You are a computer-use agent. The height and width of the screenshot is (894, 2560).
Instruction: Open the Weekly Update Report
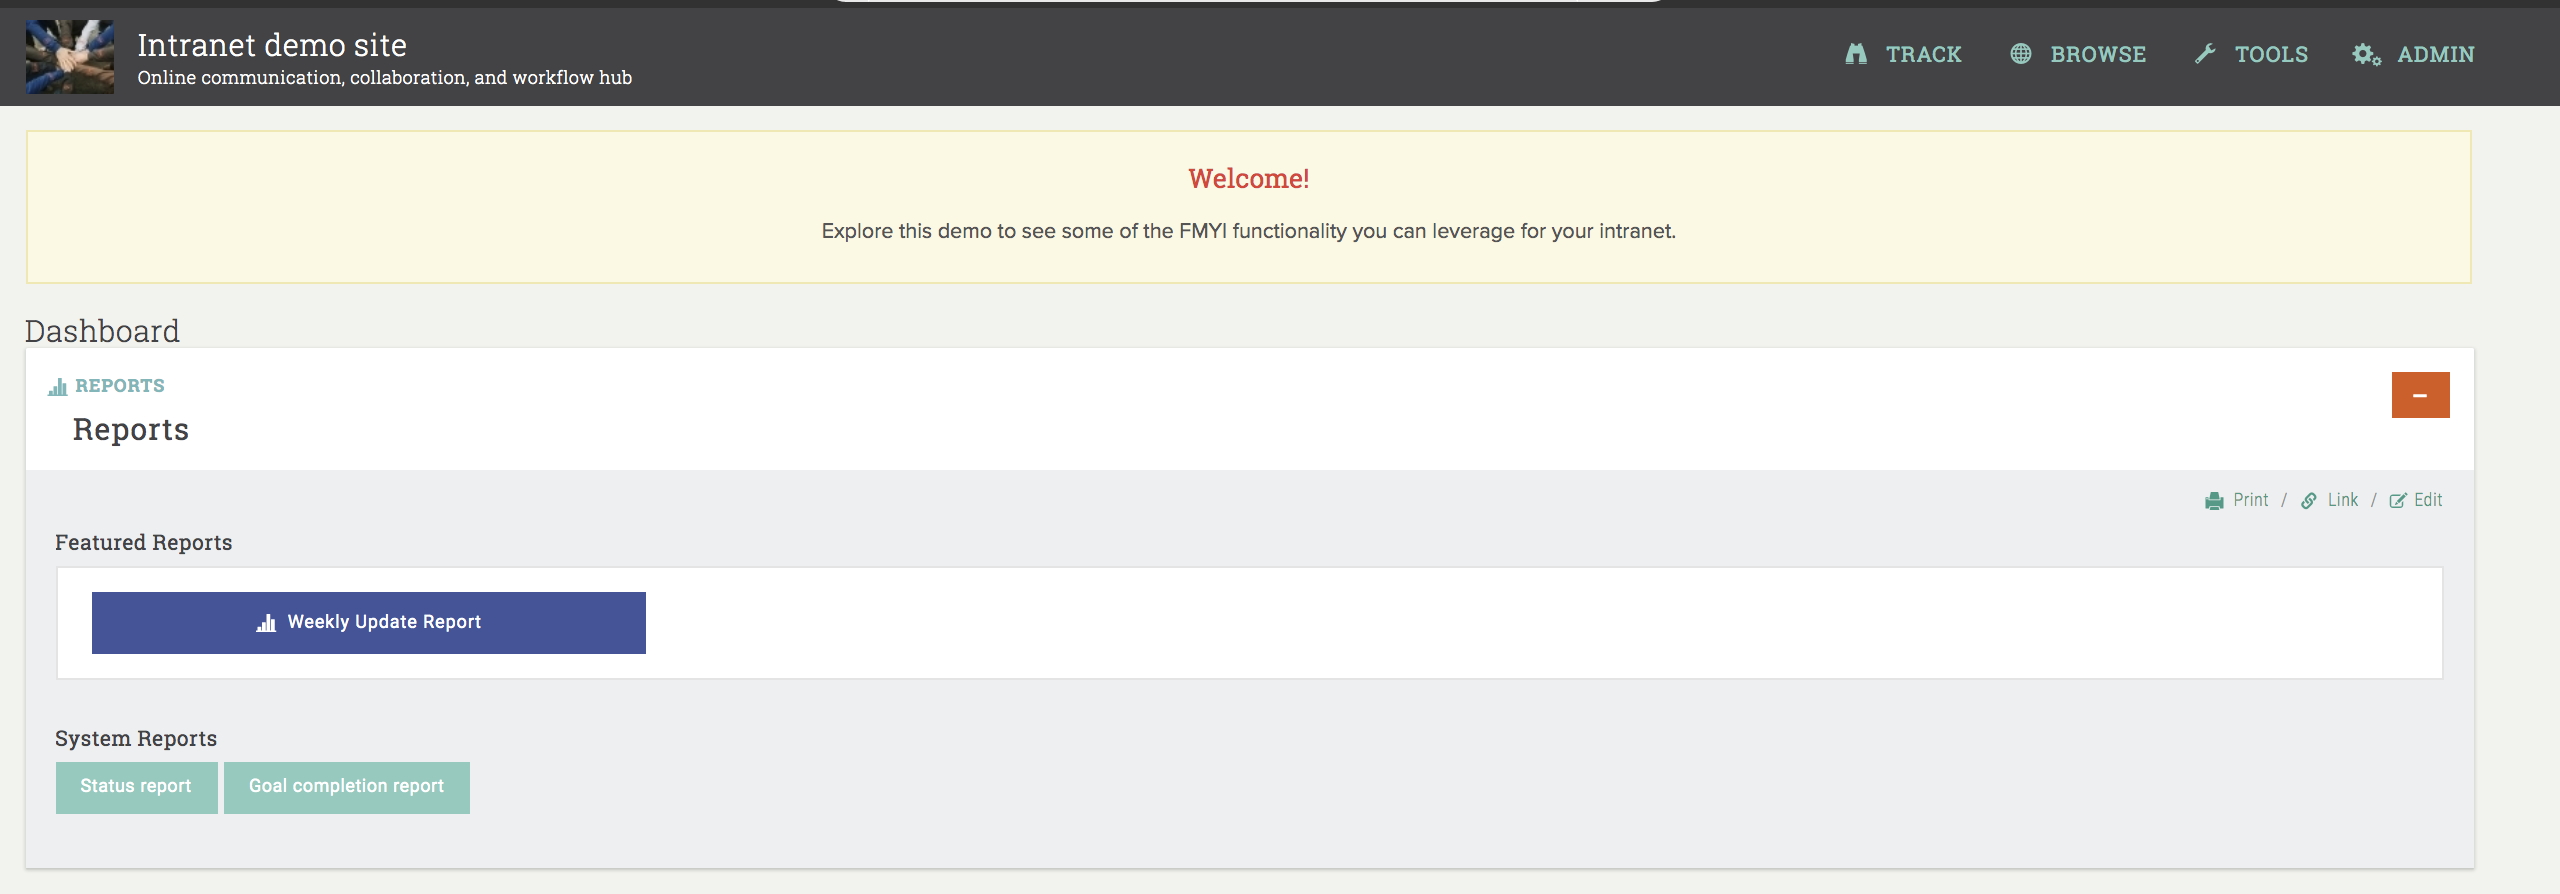click(369, 622)
